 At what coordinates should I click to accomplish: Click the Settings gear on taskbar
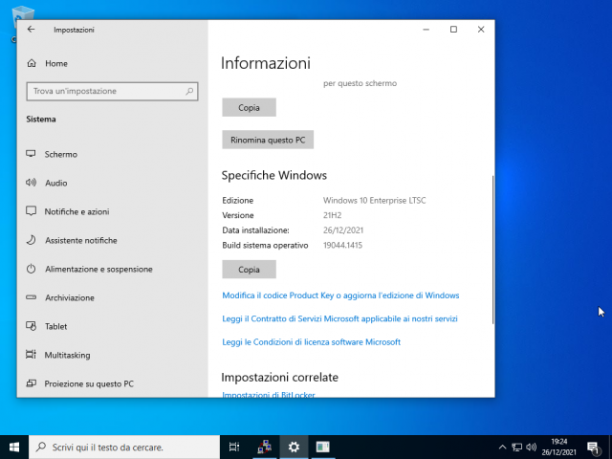tap(294, 447)
